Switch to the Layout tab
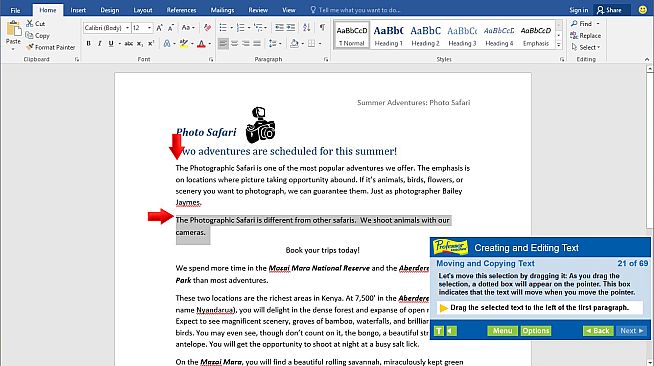Screen dimensions: 654x366 143,10
